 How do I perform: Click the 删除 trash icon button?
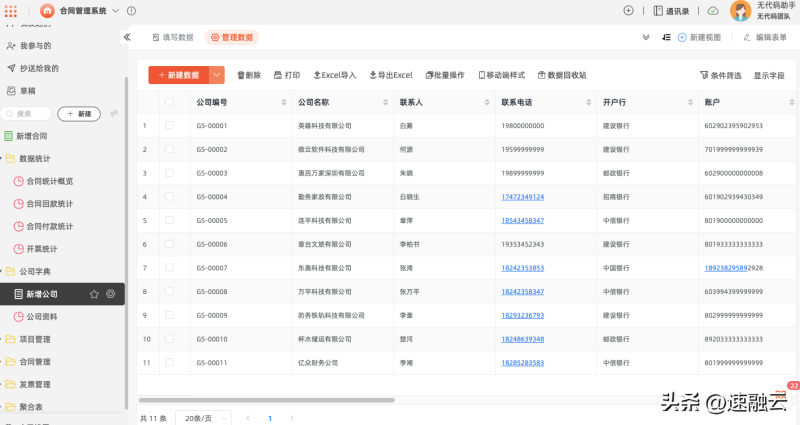point(249,75)
